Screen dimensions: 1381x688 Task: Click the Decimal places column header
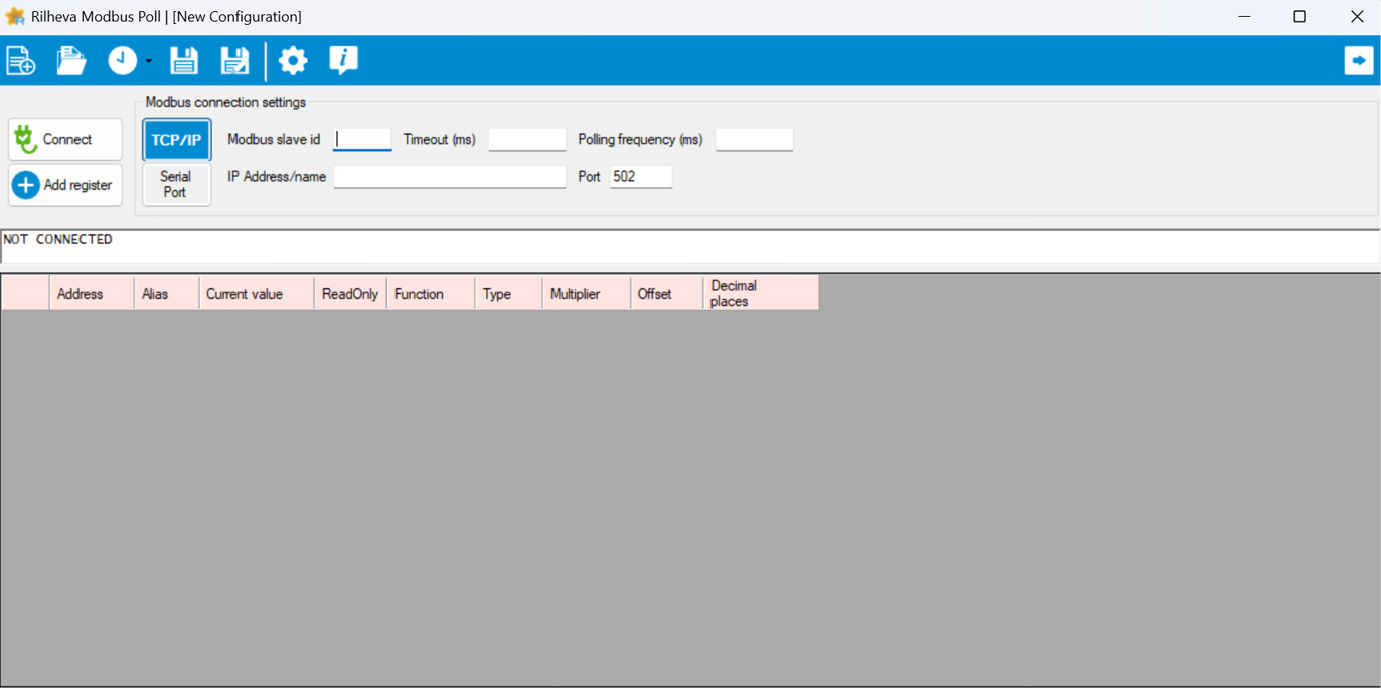[760, 294]
